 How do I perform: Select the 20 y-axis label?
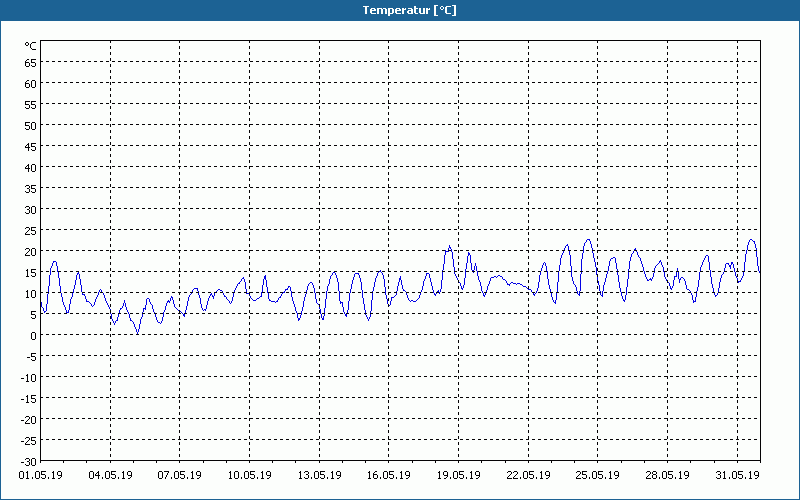coord(31,252)
